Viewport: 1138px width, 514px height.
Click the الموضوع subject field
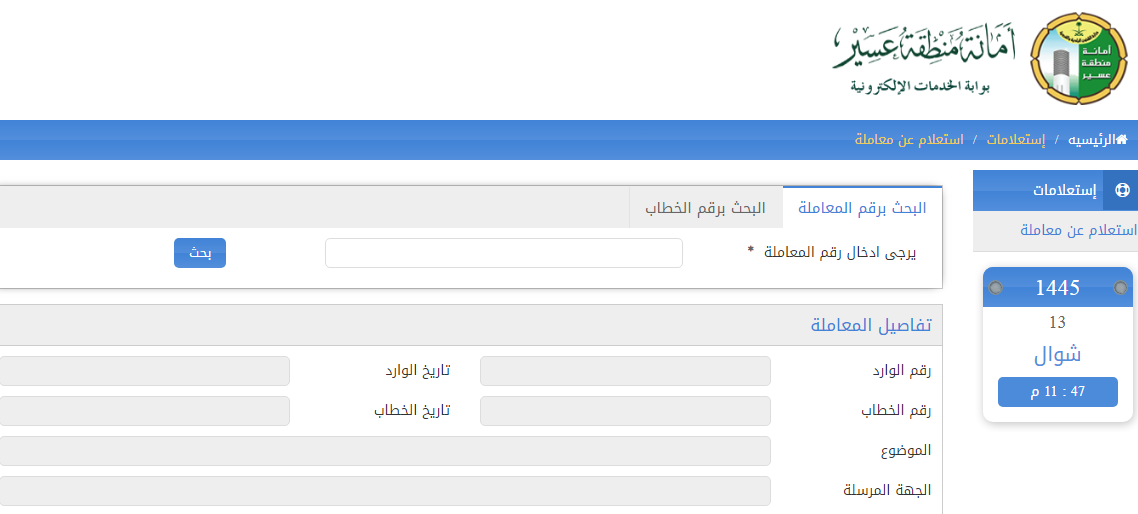pos(385,451)
